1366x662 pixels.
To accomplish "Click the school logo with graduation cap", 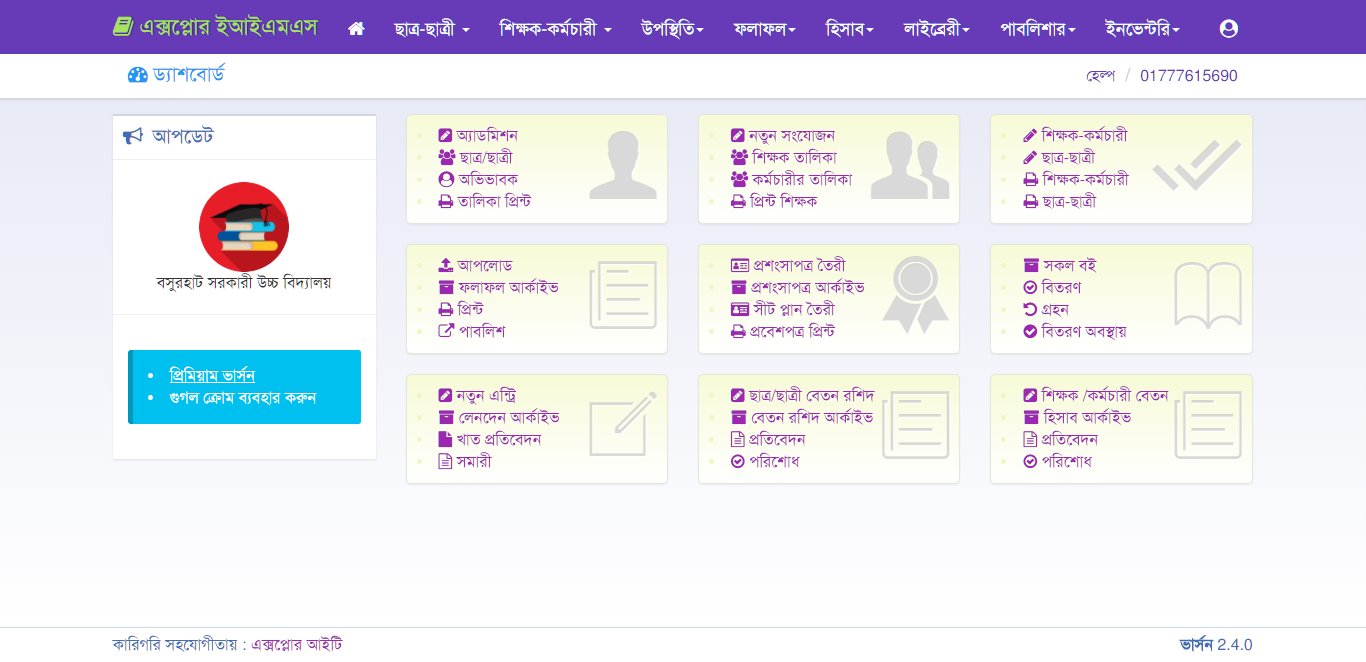I will click(244, 227).
